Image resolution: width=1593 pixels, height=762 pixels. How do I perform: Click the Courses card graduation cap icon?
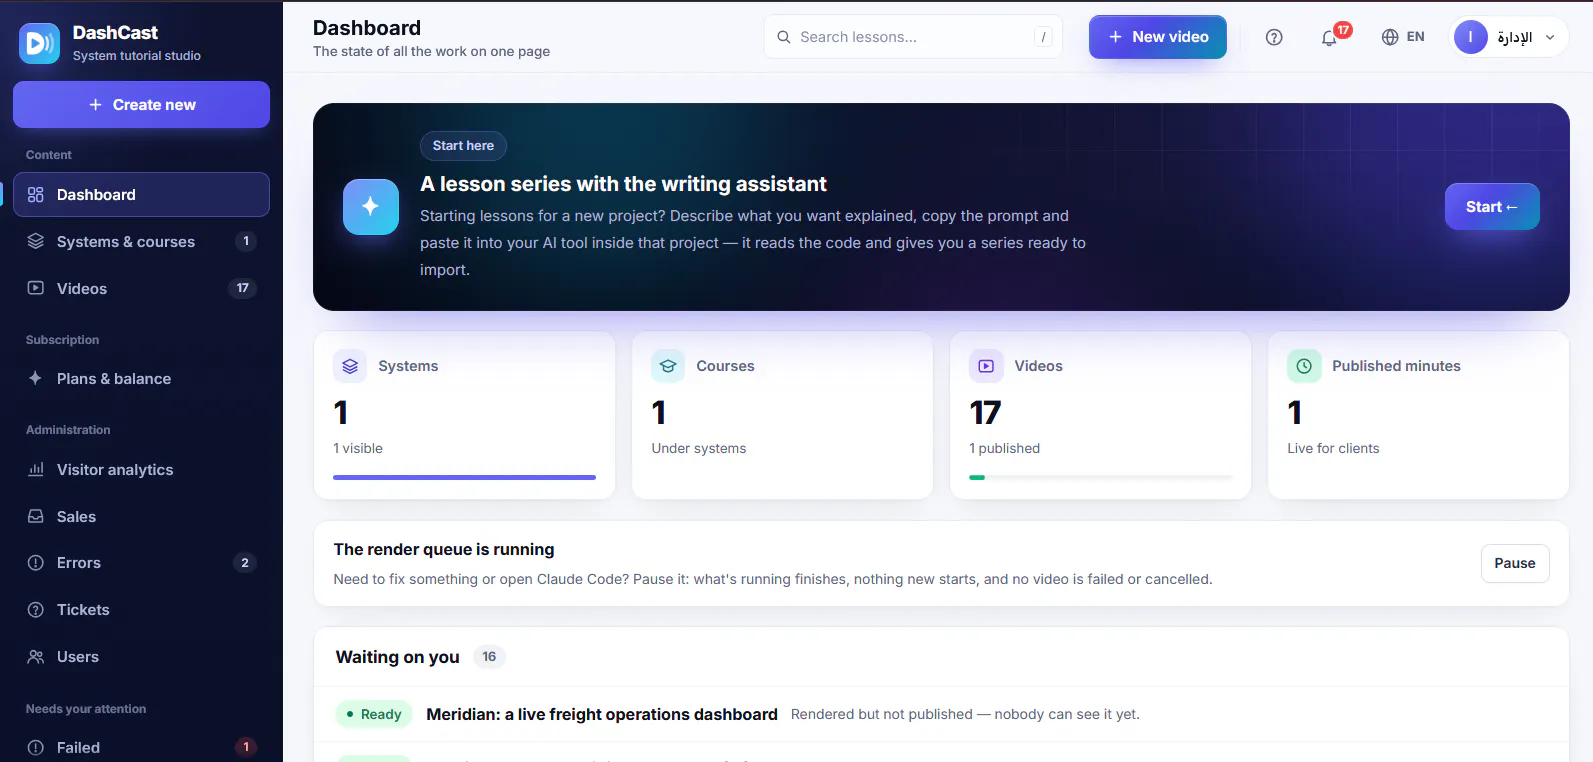point(668,366)
